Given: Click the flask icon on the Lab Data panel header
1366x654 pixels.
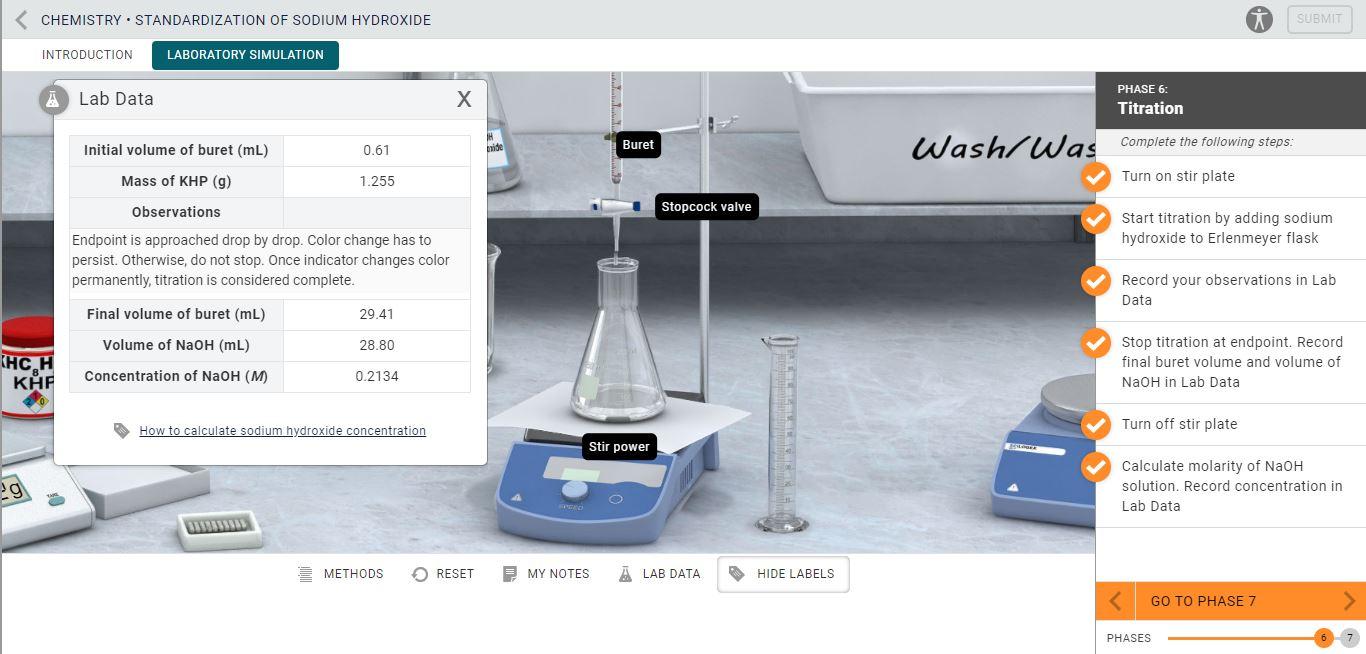Looking at the screenshot, I should tap(52, 98).
